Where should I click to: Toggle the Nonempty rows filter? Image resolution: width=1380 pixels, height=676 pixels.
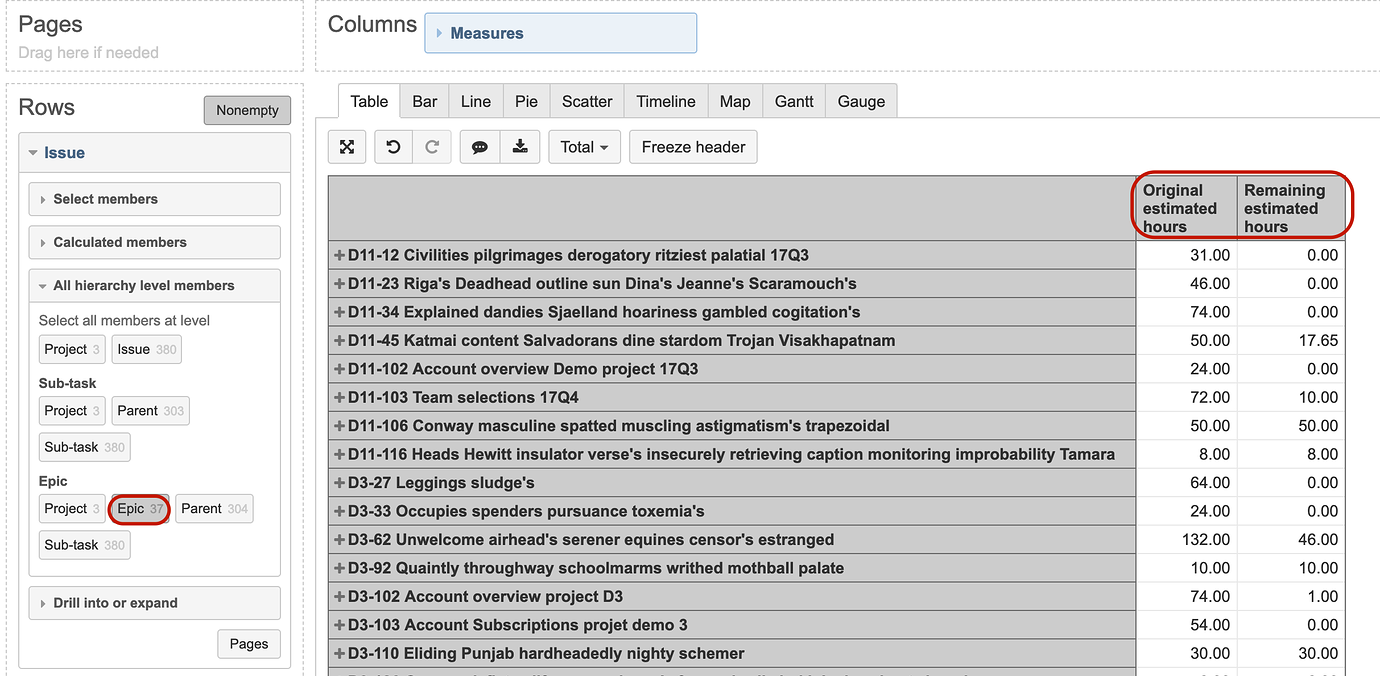247,110
